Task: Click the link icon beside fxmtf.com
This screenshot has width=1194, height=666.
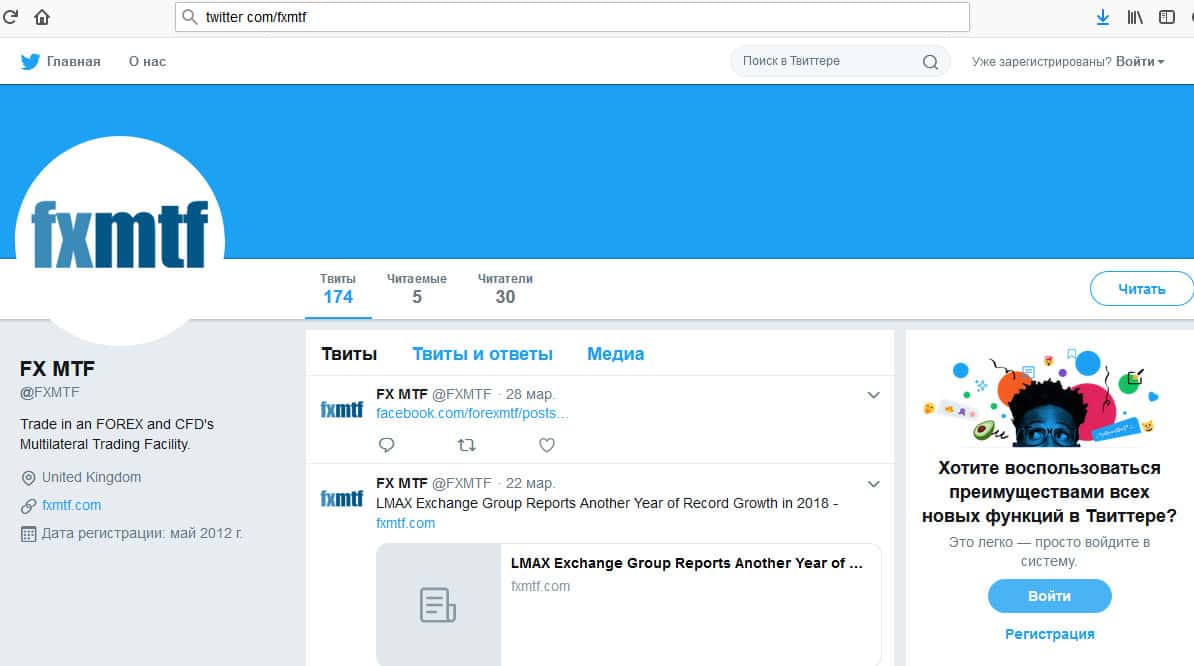Action: coord(28,506)
